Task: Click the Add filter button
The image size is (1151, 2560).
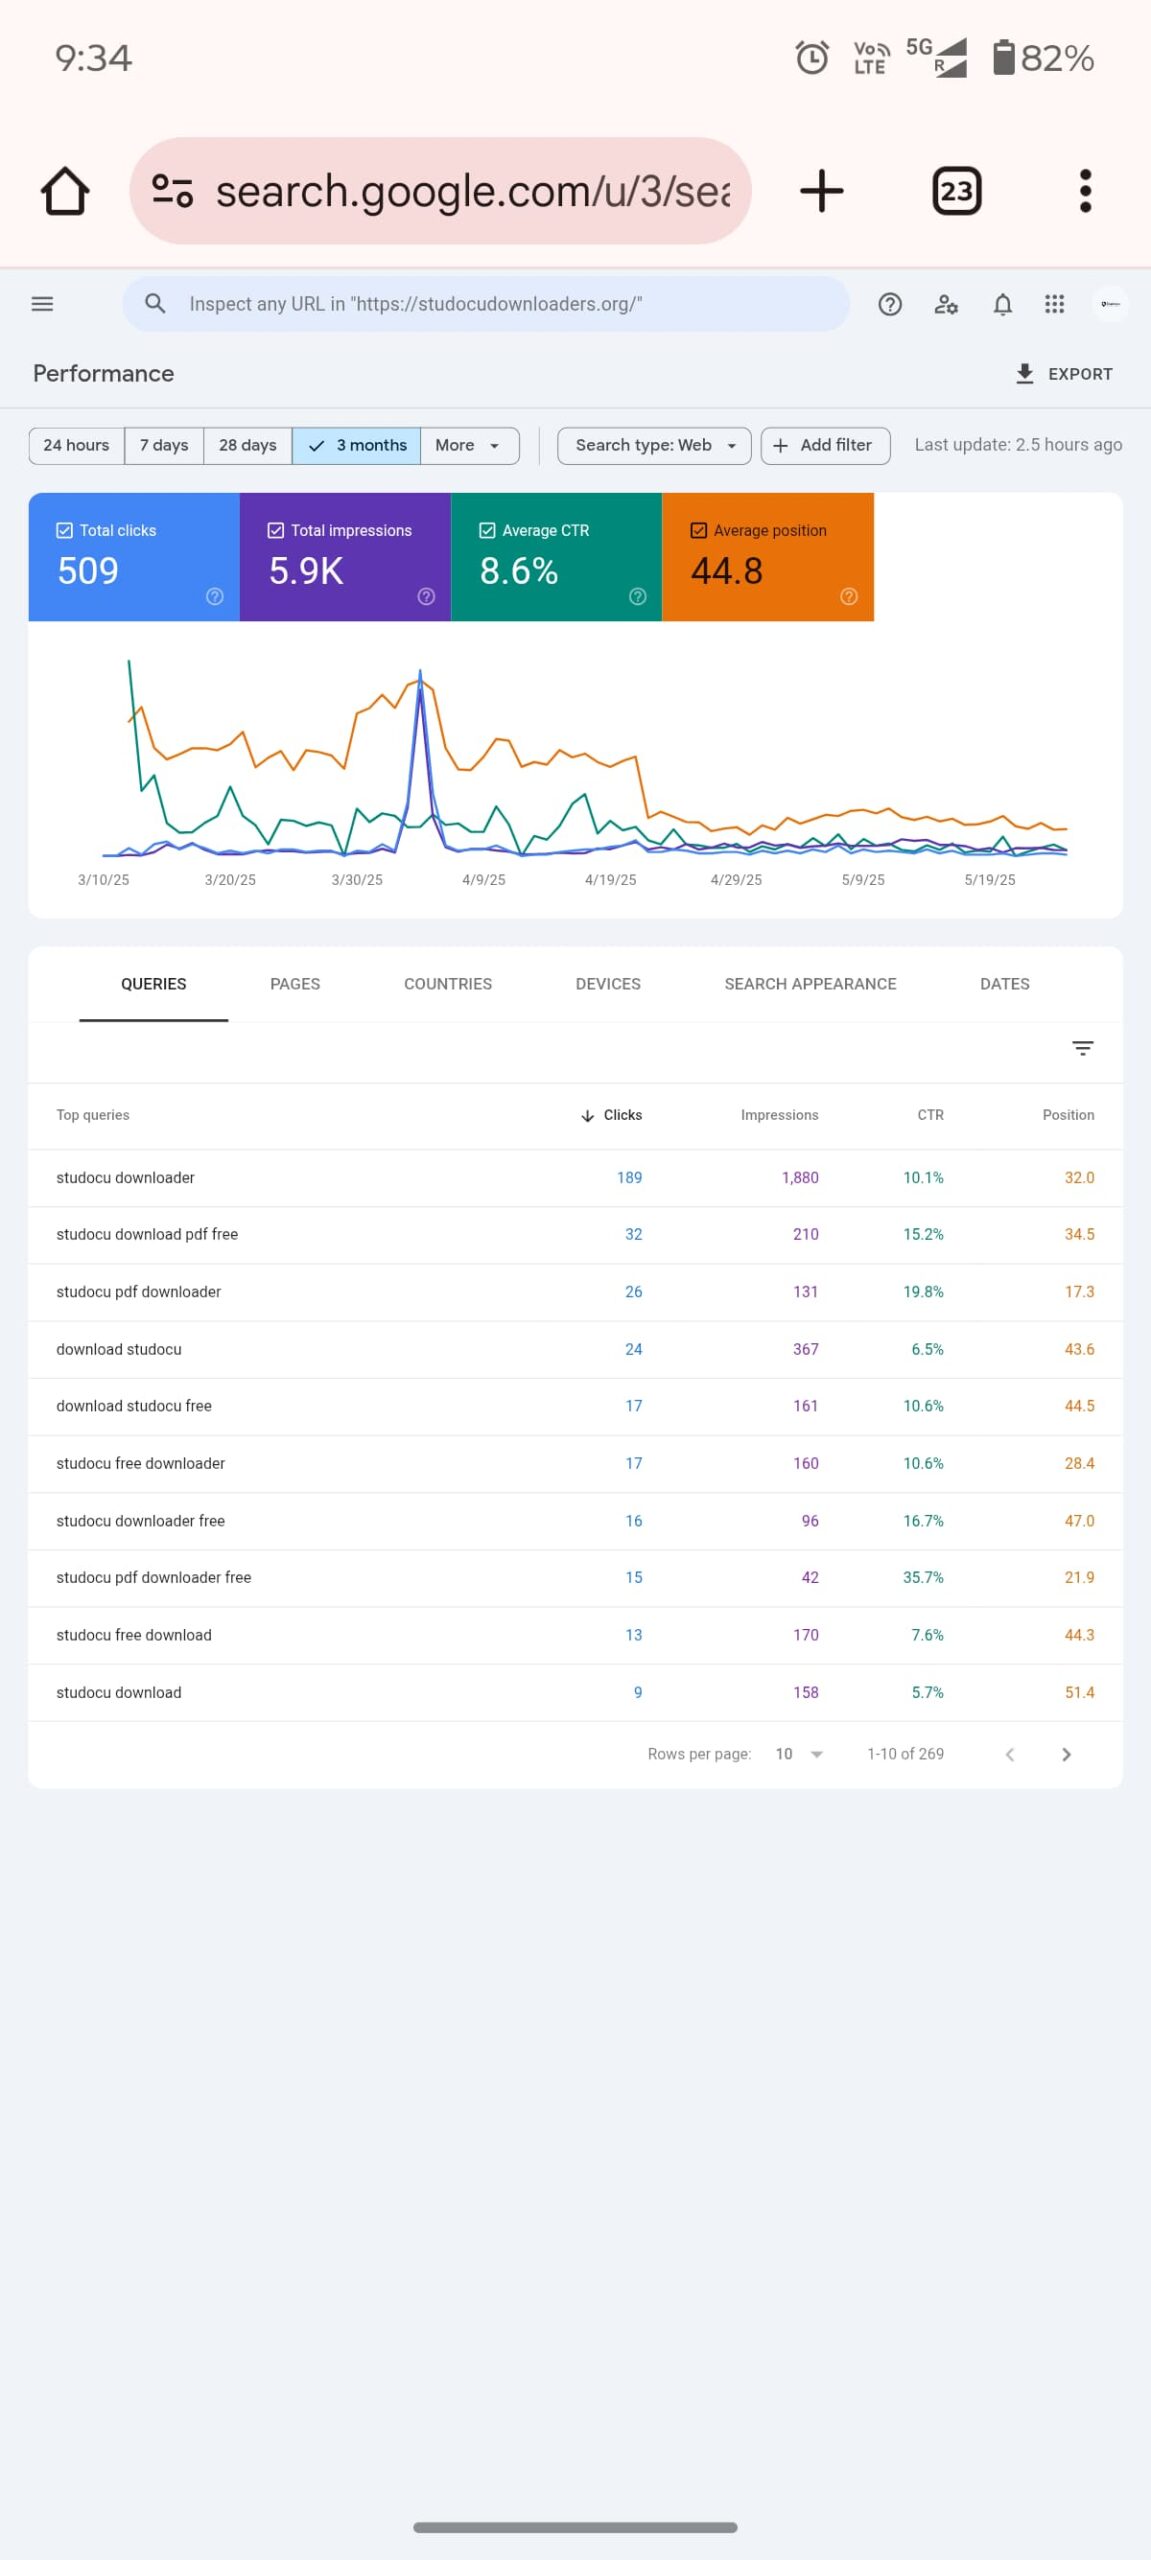Action: (826, 445)
